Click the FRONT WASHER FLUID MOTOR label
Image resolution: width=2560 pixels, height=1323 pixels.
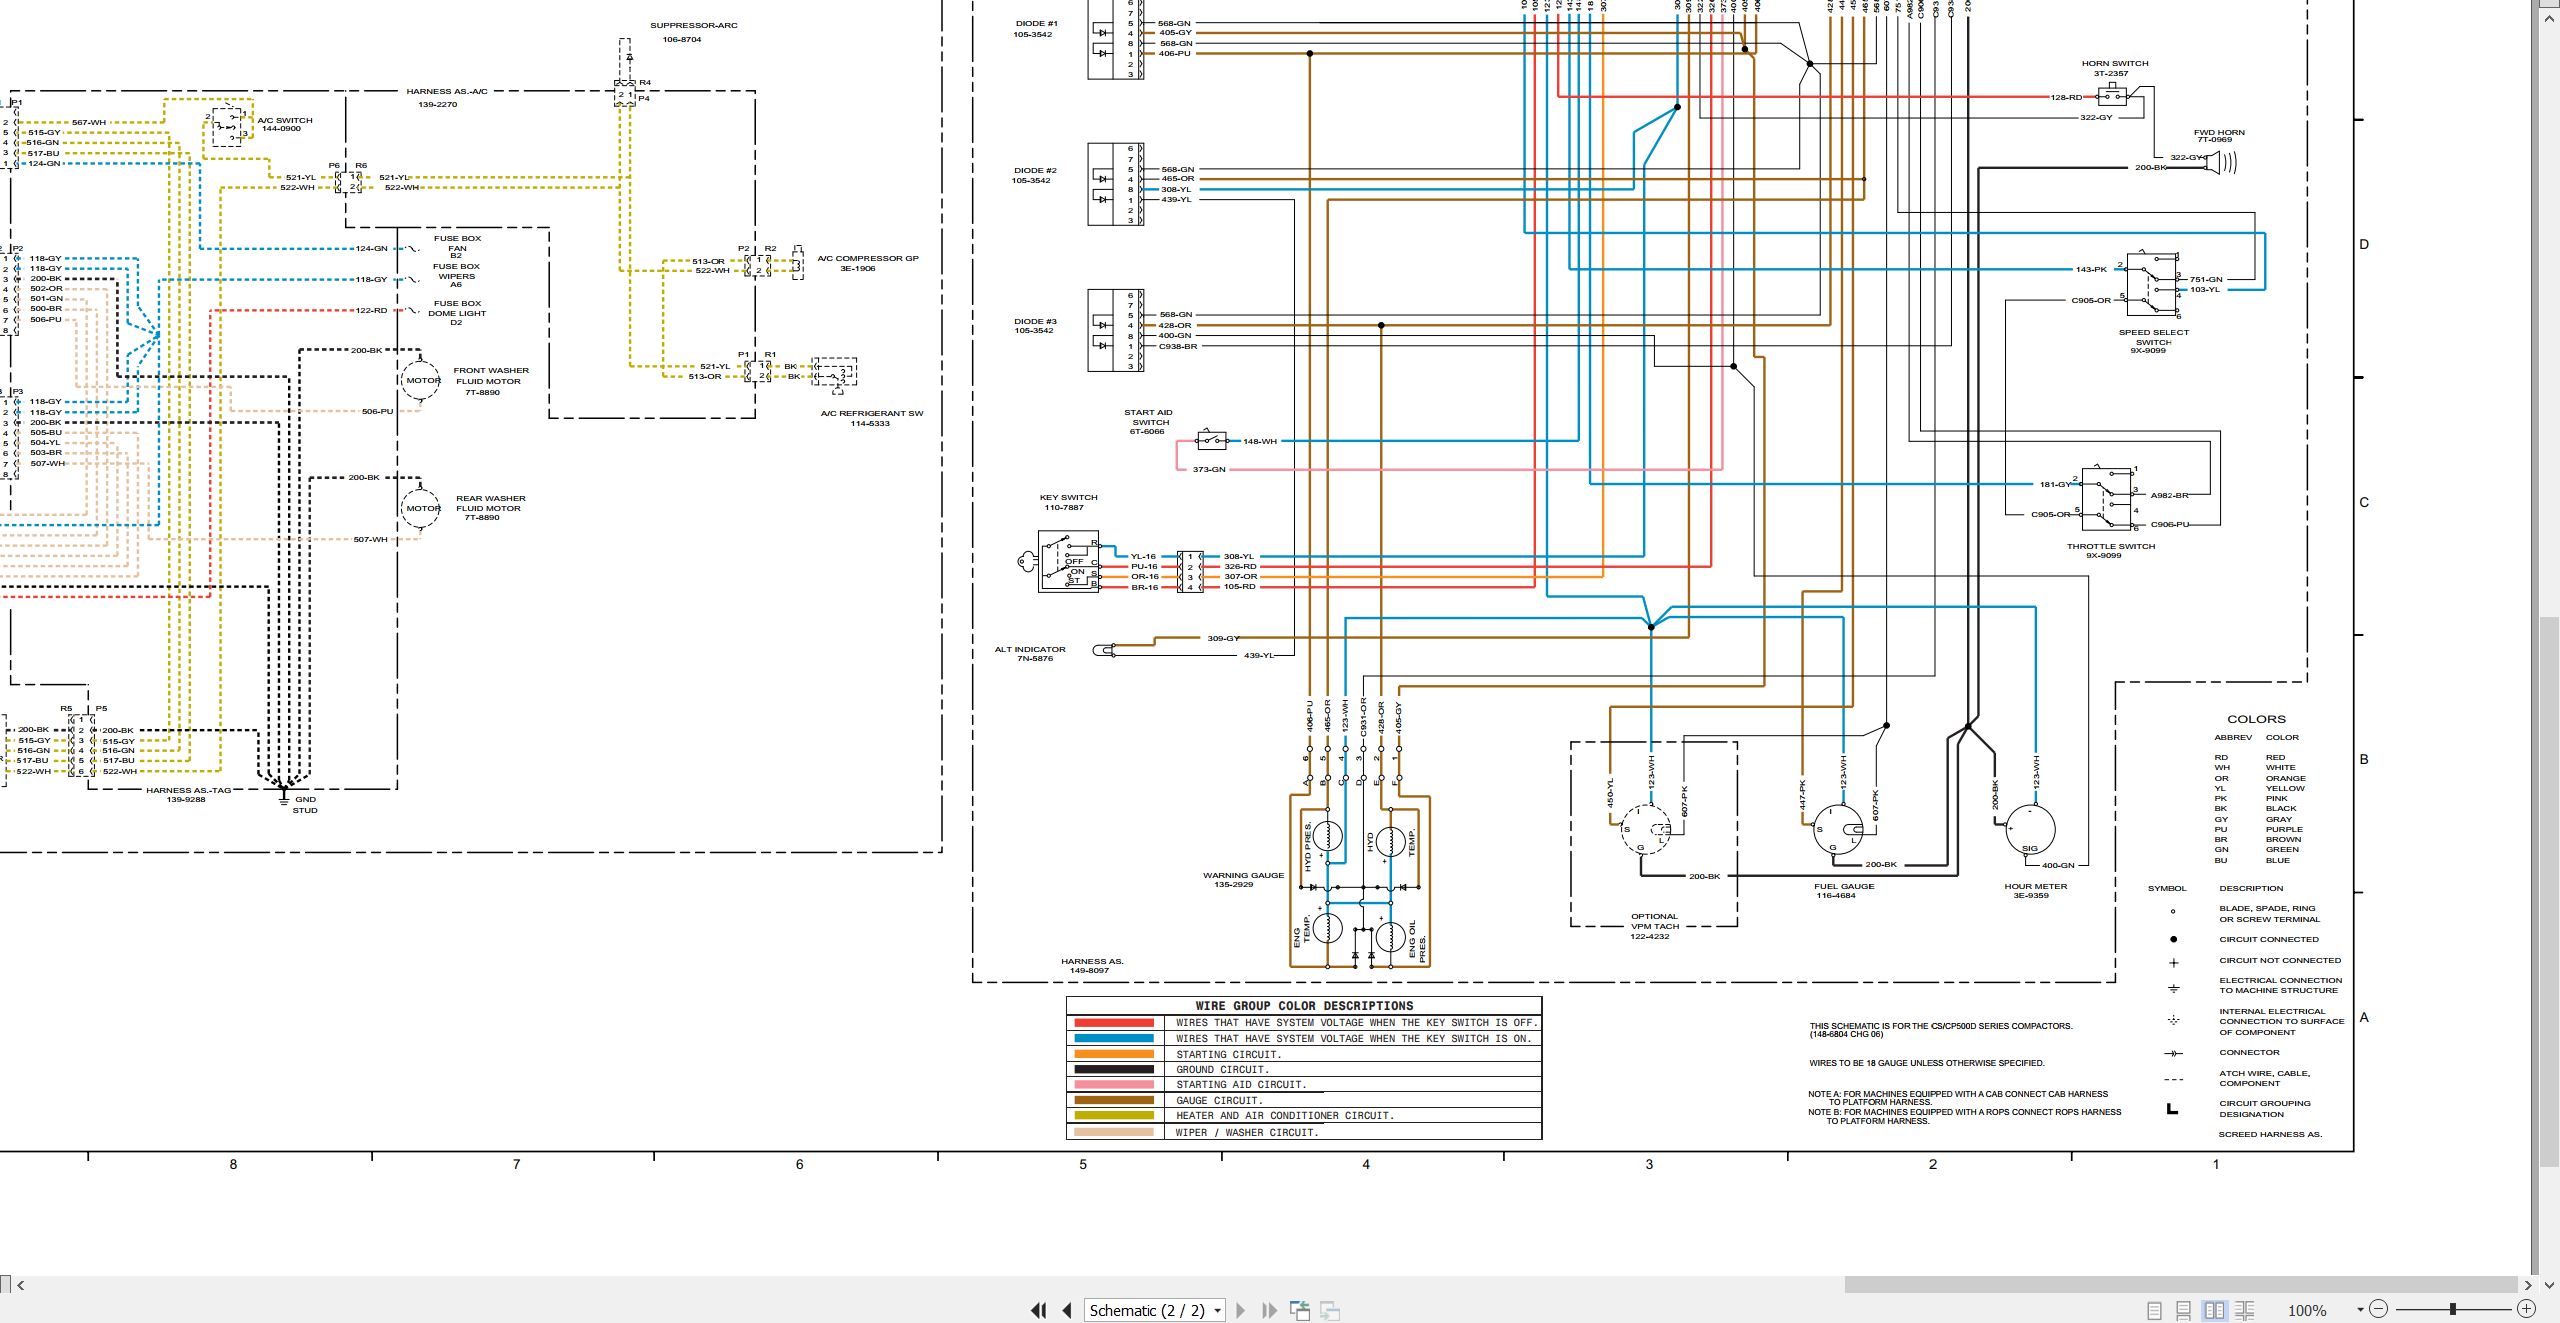pyautogui.click(x=490, y=375)
